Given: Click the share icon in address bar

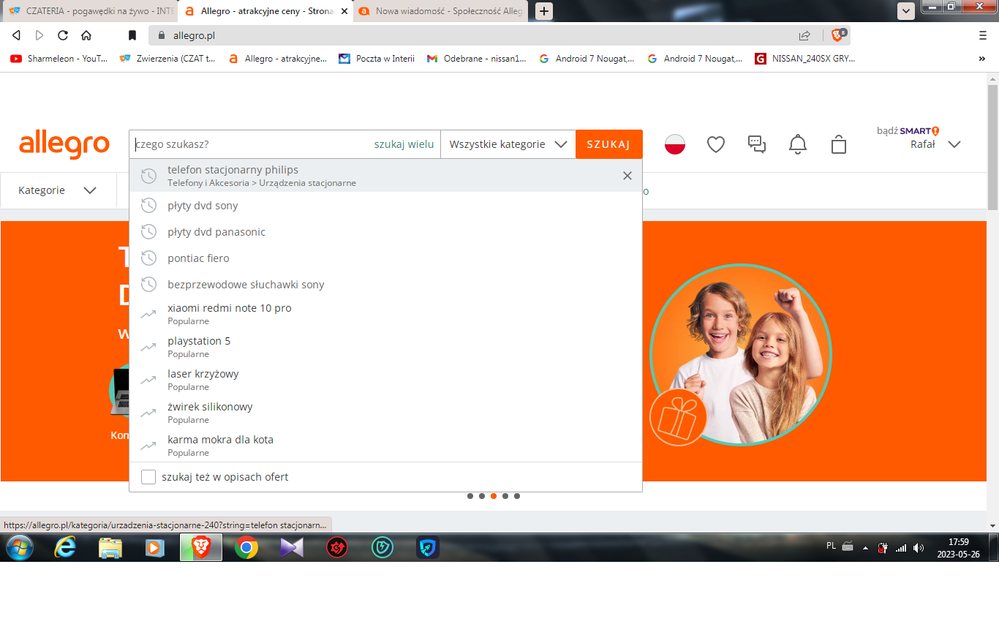Looking at the screenshot, I should tap(804, 35).
